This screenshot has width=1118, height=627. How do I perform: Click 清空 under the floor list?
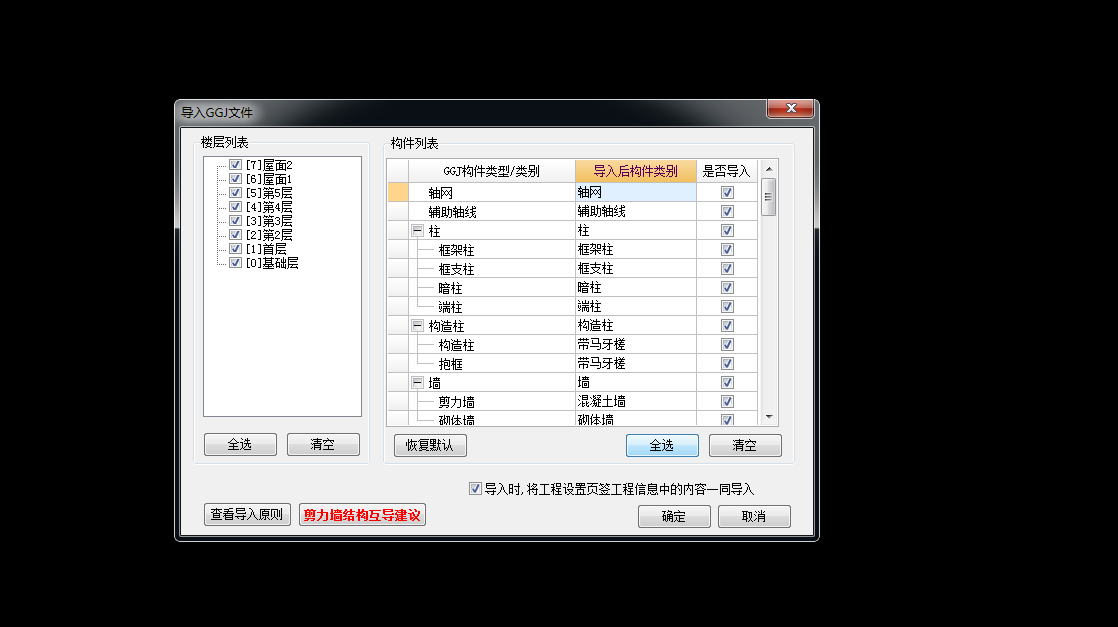pyautogui.click(x=323, y=444)
